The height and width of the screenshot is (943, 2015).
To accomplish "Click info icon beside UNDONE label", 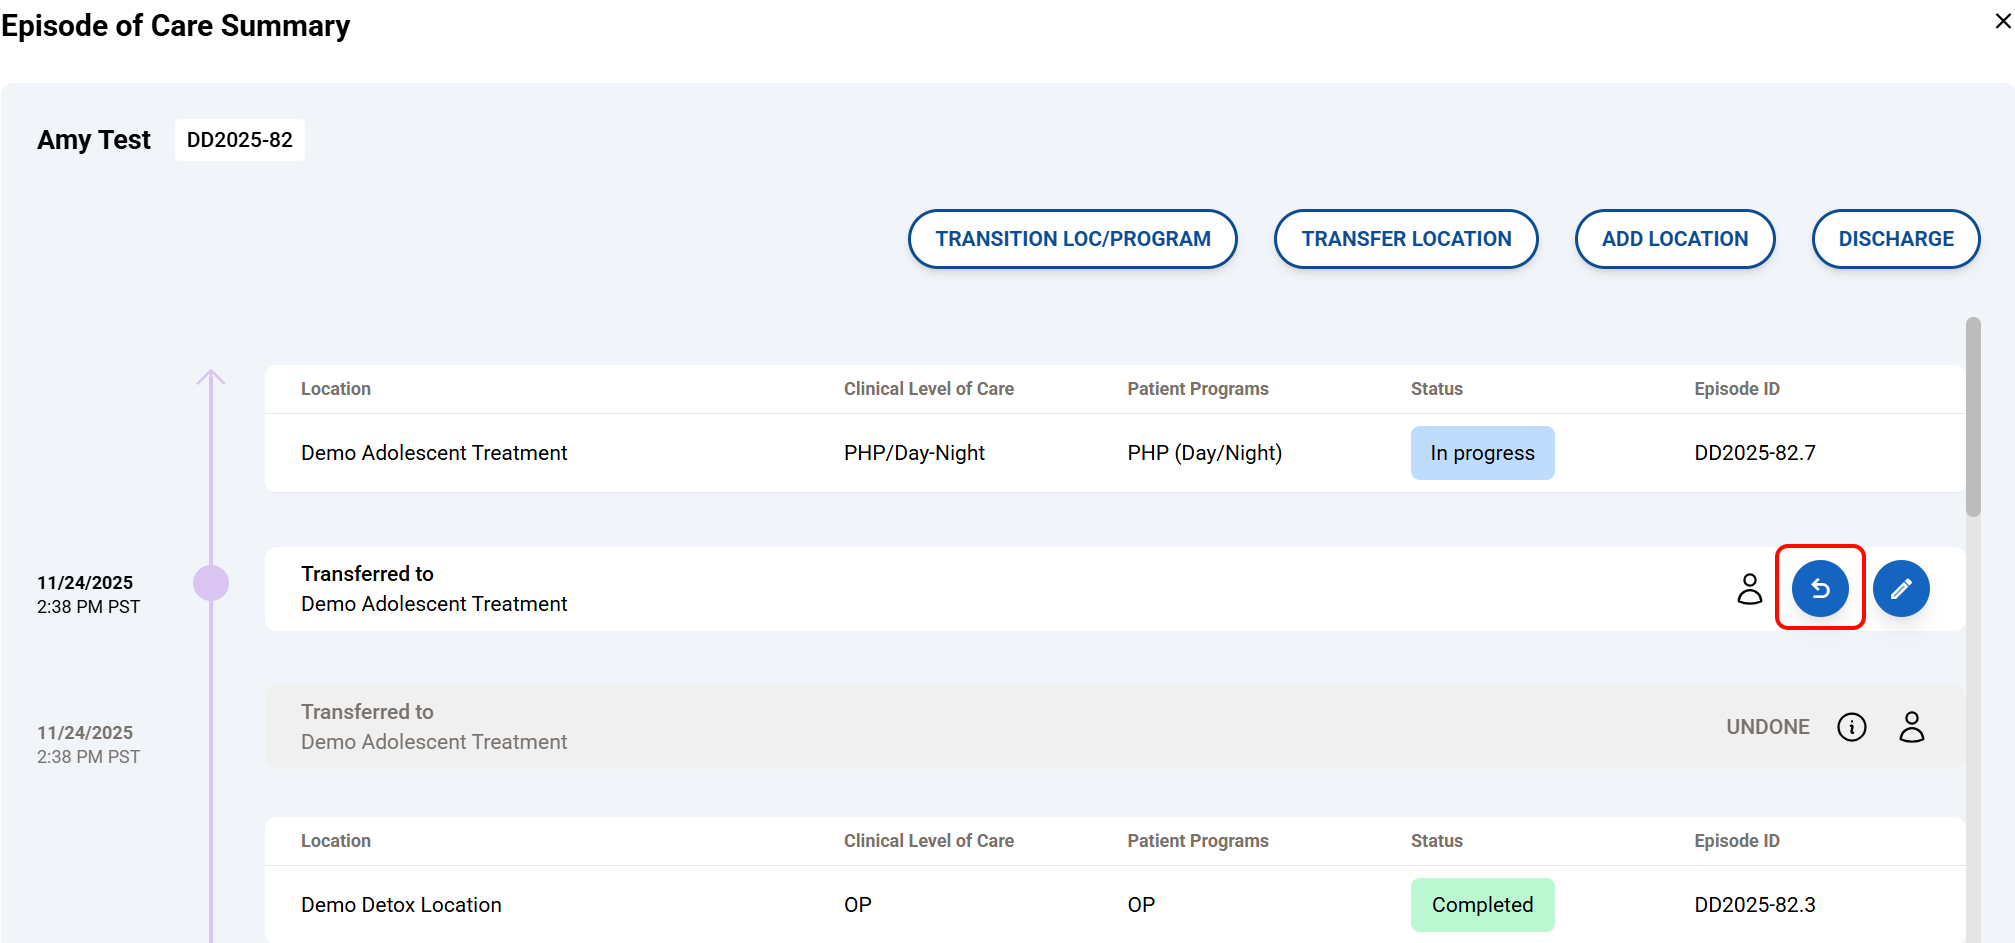I will click(1851, 727).
